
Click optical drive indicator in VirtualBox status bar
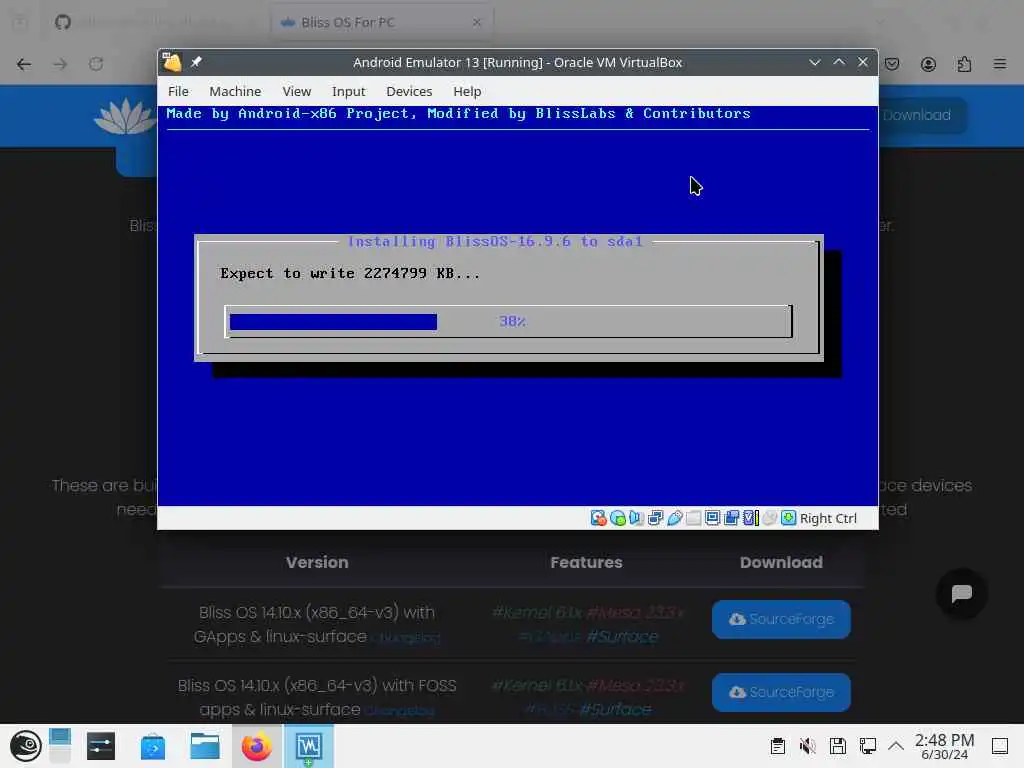click(617, 518)
